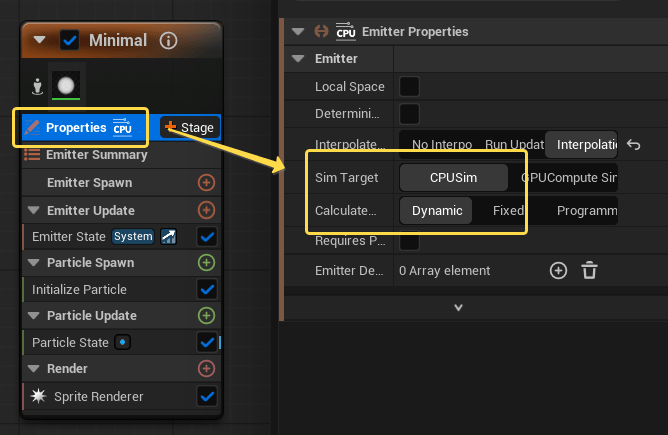The image size is (668, 435).
Task: Click the blue dot icon beside Particle State
Action: [x=123, y=342]
